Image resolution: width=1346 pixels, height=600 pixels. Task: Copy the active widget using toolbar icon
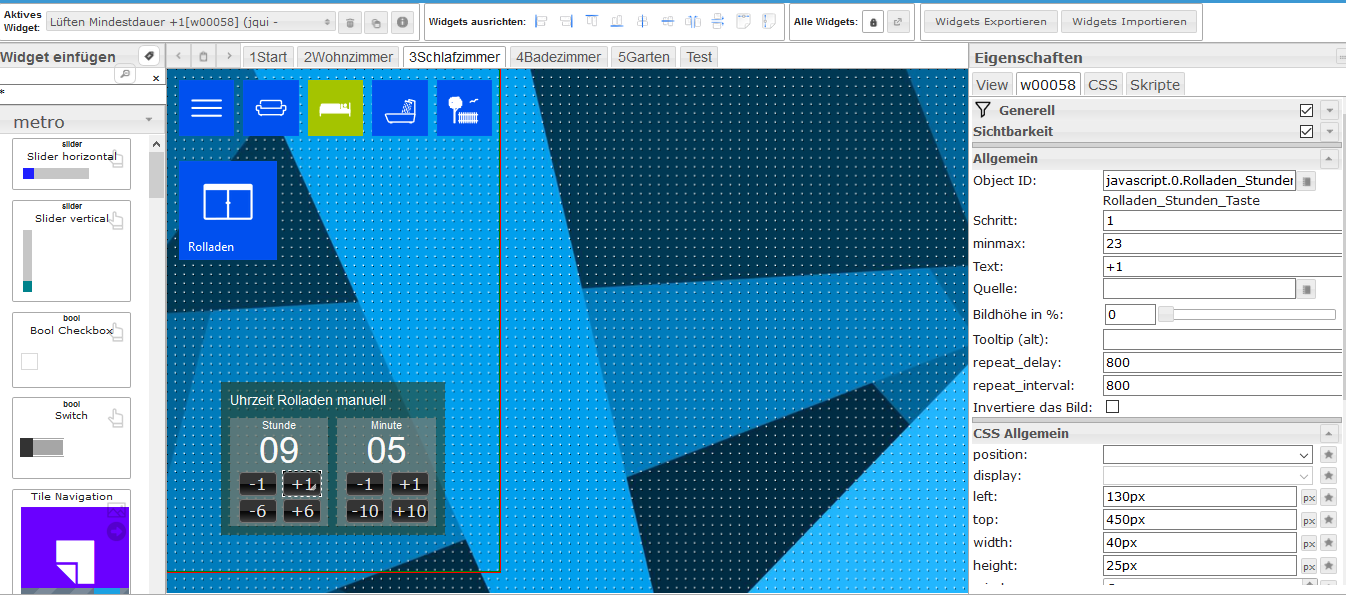click(x=376, y=22)
